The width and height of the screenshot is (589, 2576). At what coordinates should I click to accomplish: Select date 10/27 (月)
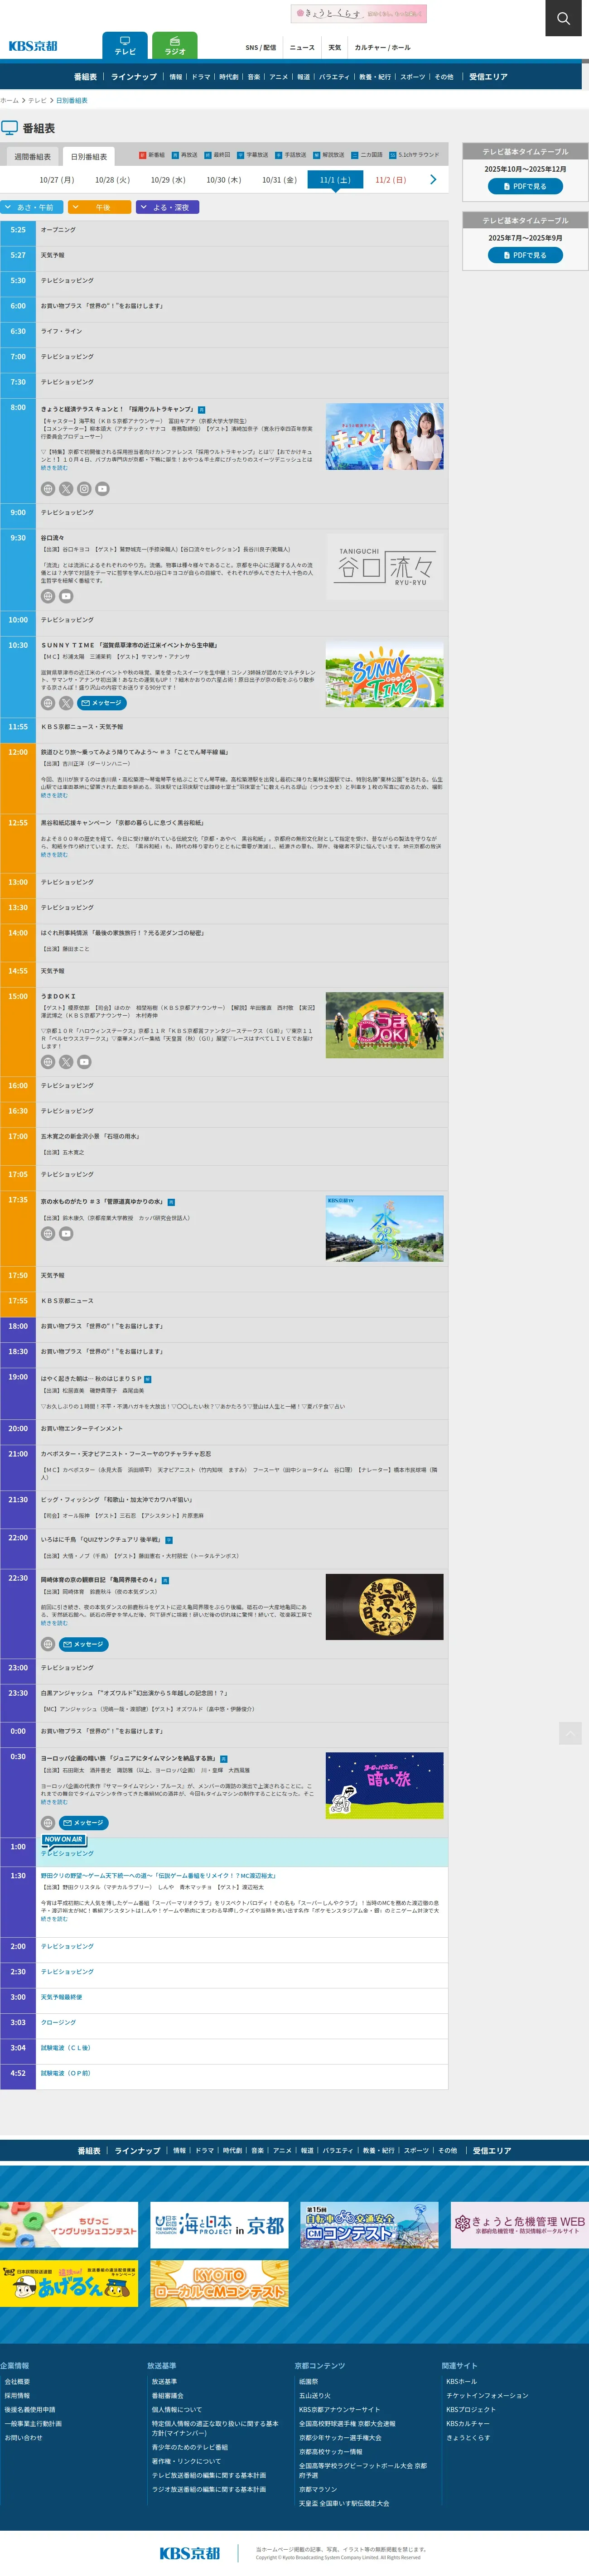(x=57, y=180)
